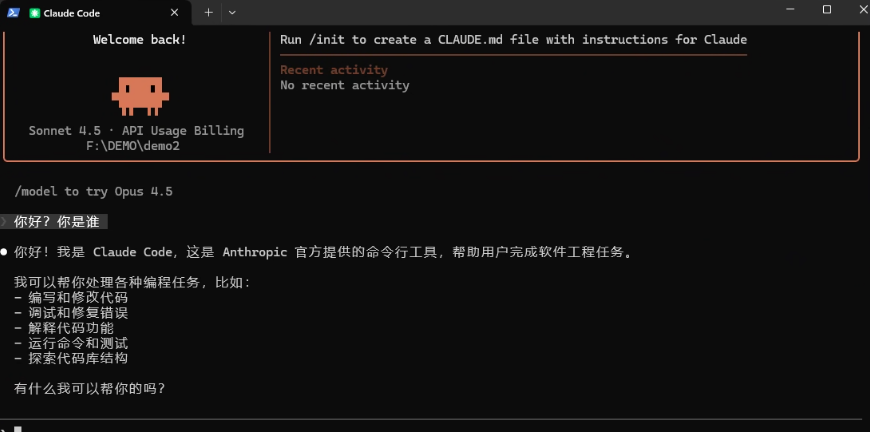Click 'Sonnet 4.5 · API Usage Billing' text
The width and height of the screenshot is (870, 432).
pyautogui.click(x=136, y=131)
